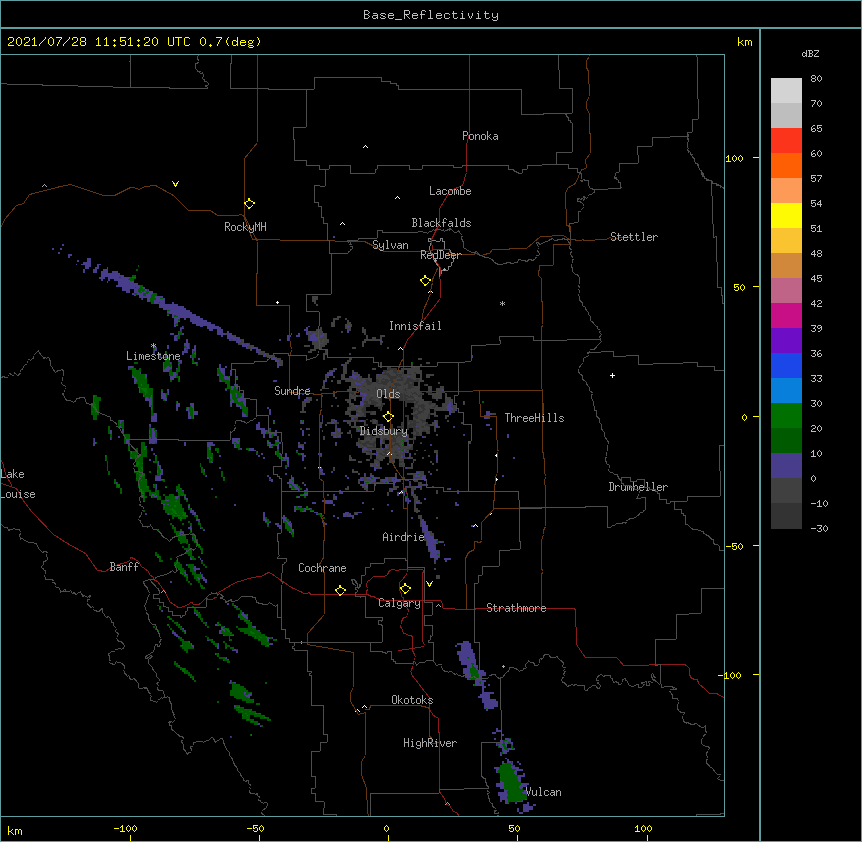Click the dBZ legend heading
Screen dimensions: 862x842
(x=810, y=54)
